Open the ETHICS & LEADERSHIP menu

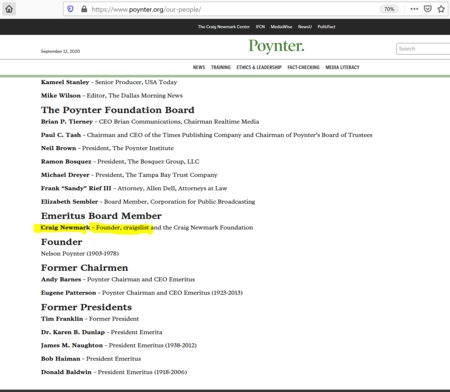[x=259, y=67]
